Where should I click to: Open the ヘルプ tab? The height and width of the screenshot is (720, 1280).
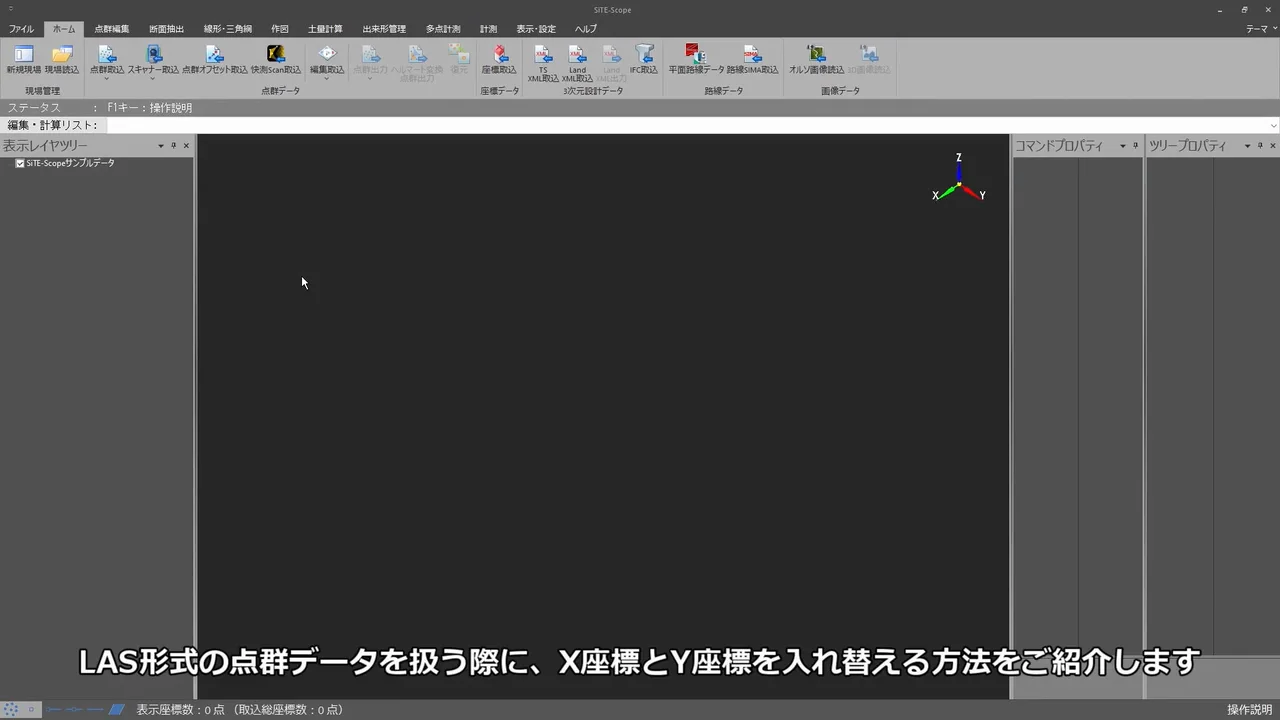pyautogui.click(x=586, y=29)
